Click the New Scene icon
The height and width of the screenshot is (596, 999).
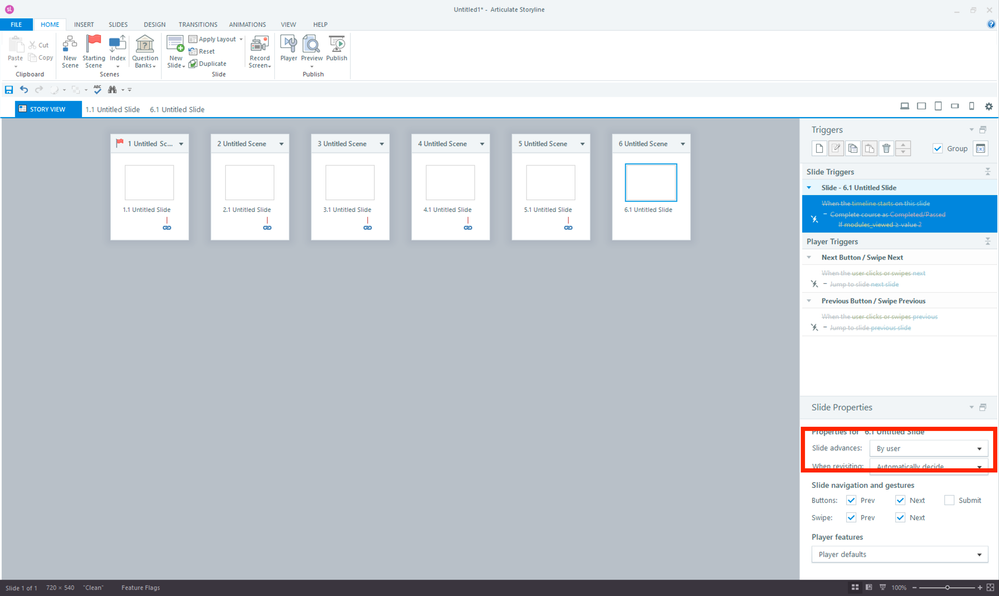pyautogui.click(x=70, y=49)
